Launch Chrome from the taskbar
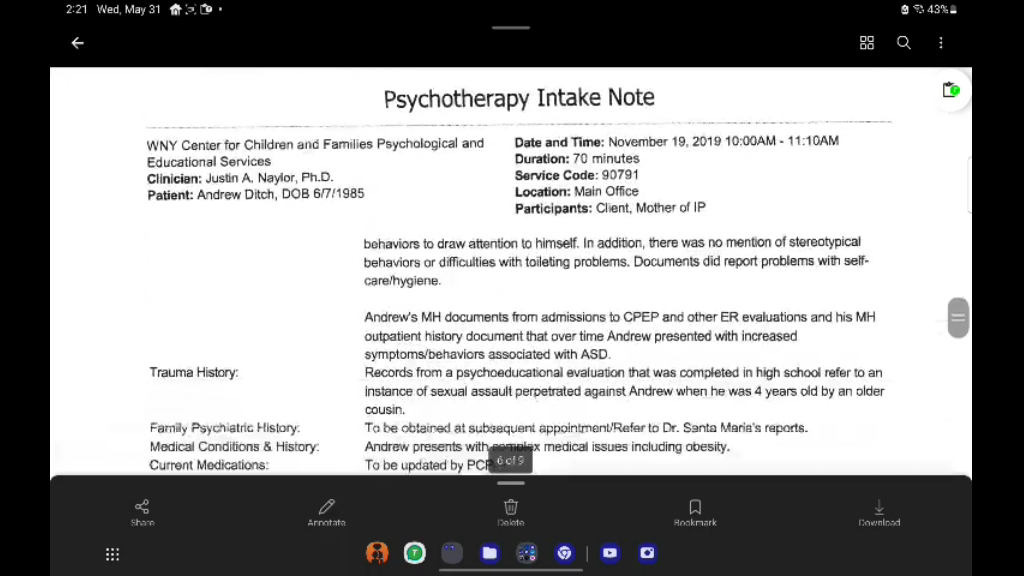1024x576 pixels. point(565,553)
